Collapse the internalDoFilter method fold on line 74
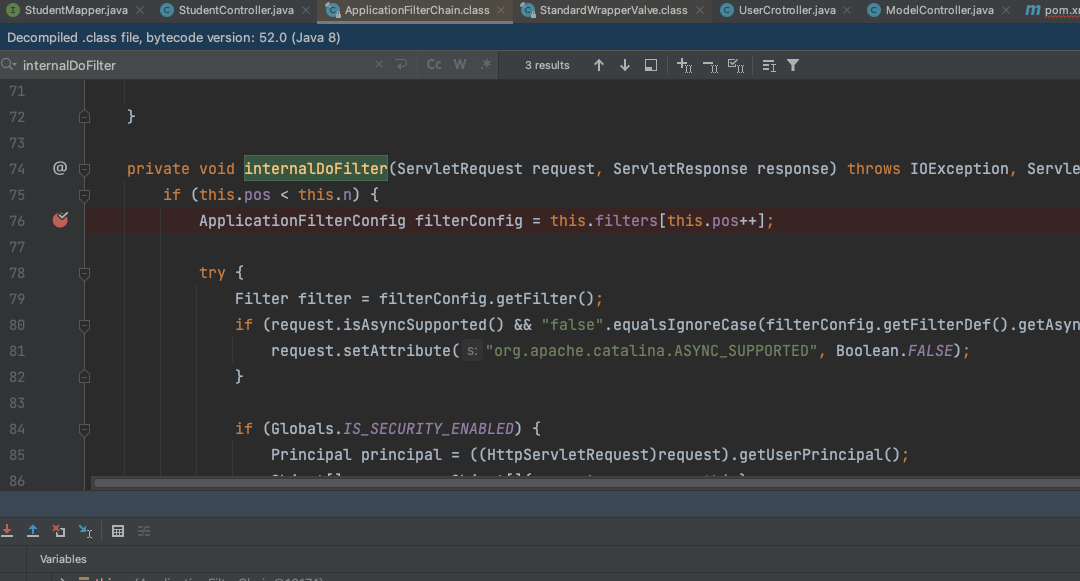Viewport: 1080px width, 581px height. pyautogui.click(x=84, y=169)
